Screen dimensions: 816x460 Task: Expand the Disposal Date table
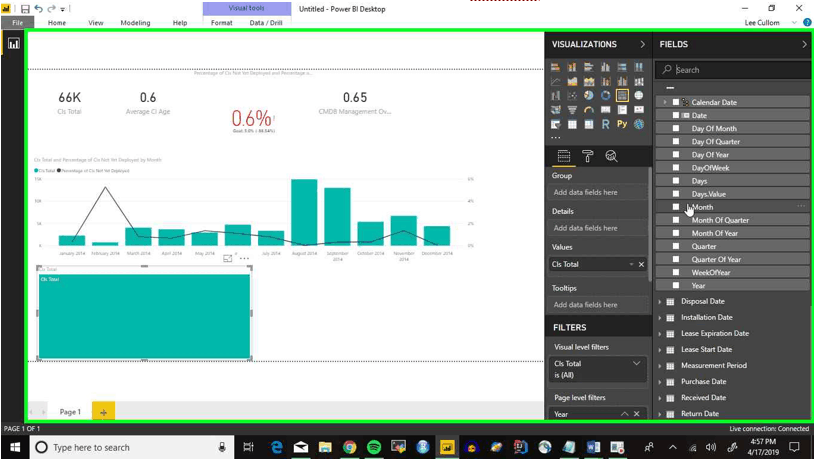coord(660,301)
